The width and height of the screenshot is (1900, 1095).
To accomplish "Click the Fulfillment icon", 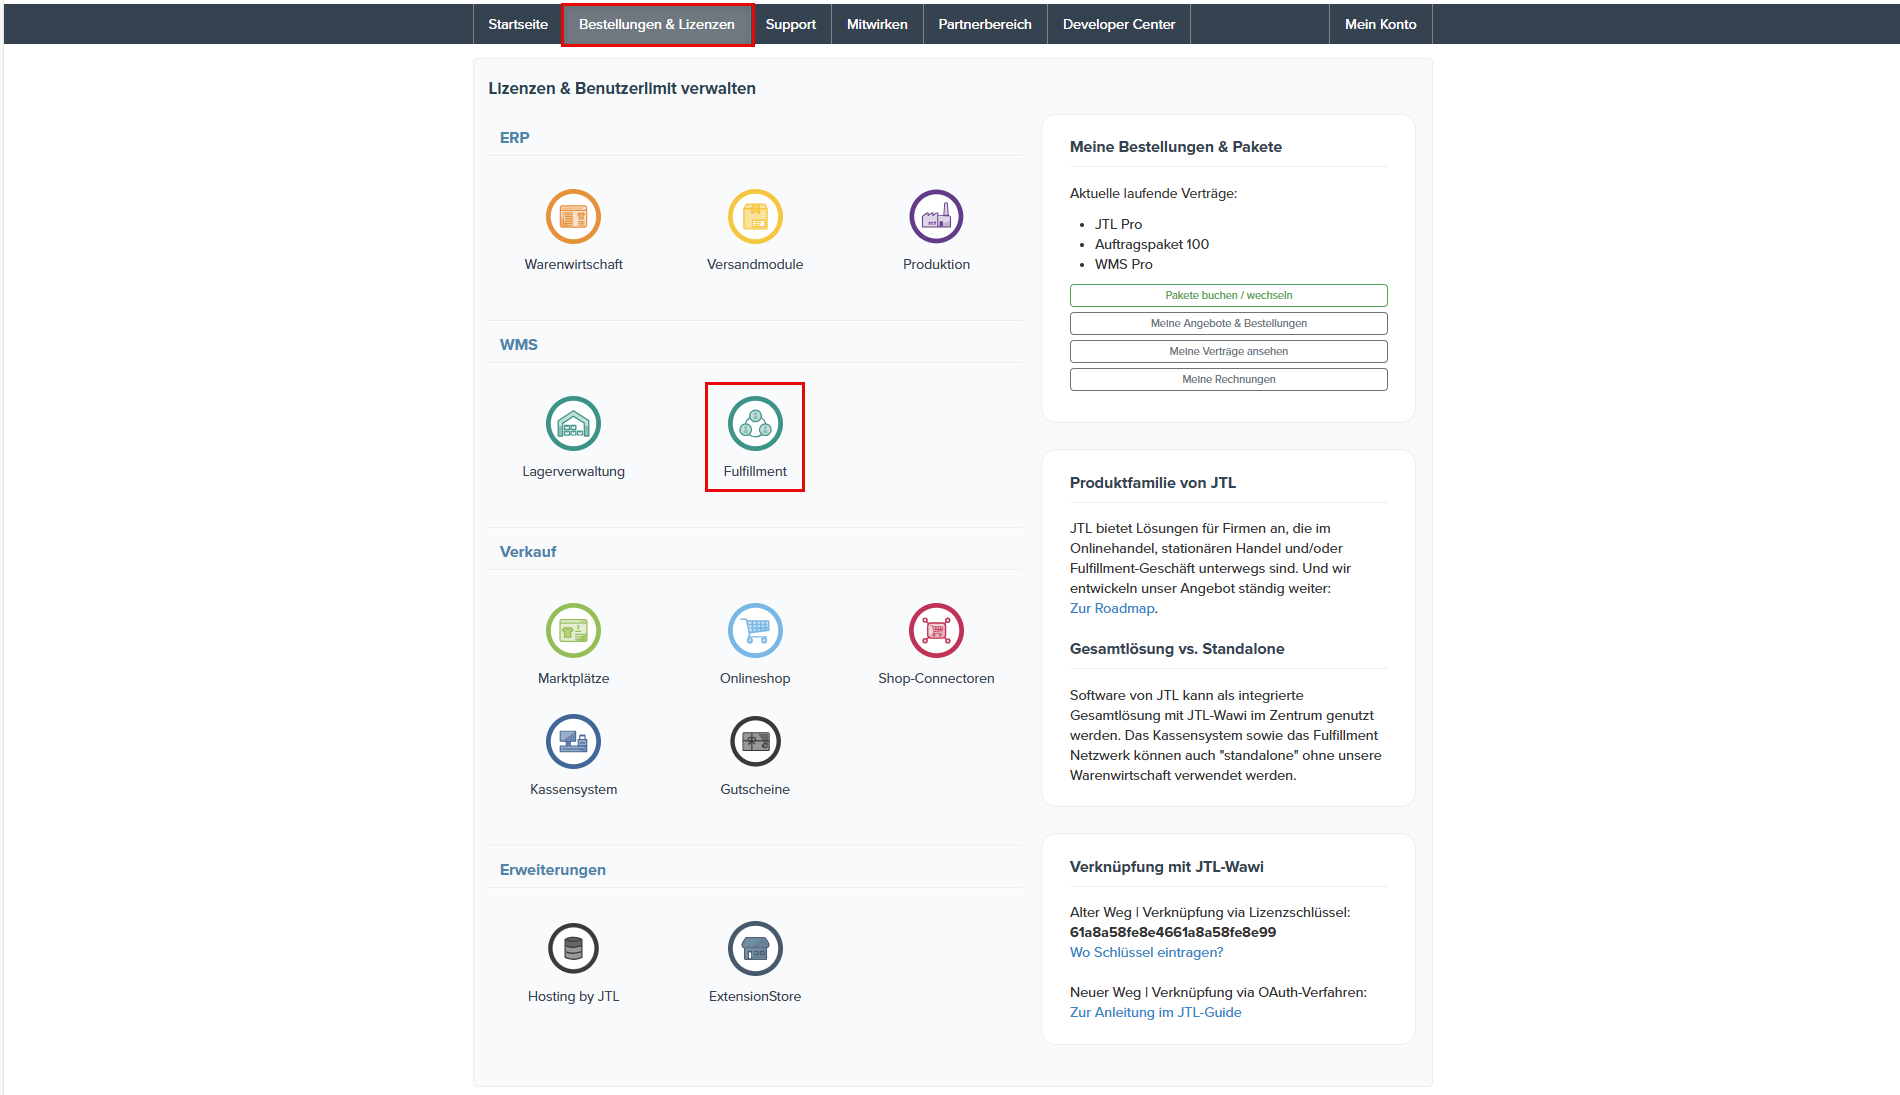I will (755, 424).
